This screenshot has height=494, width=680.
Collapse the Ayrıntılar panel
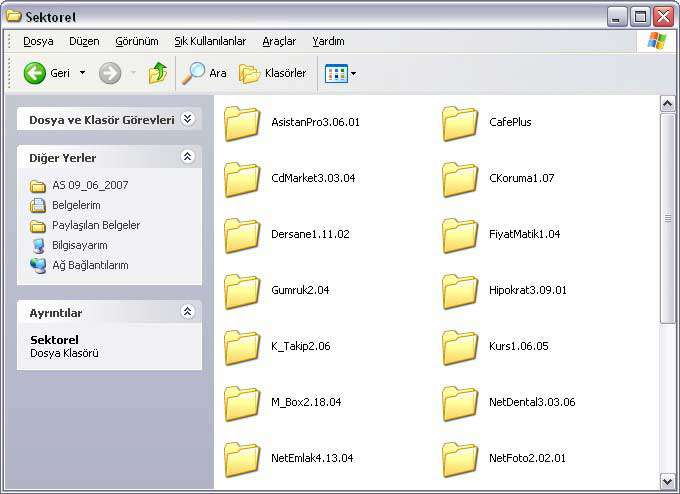187,311
